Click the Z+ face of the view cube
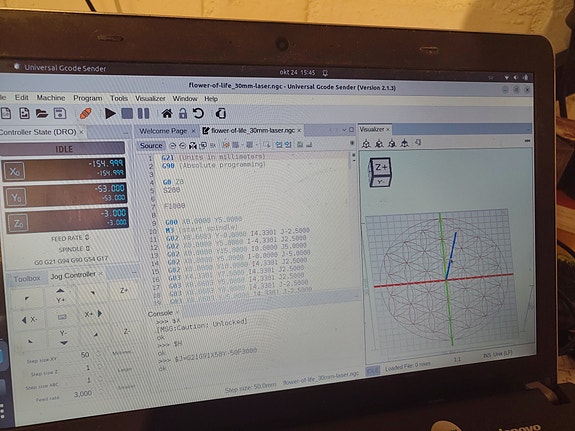Image resolution: width=575 pixels, height=431 pixels. [381, 168]
